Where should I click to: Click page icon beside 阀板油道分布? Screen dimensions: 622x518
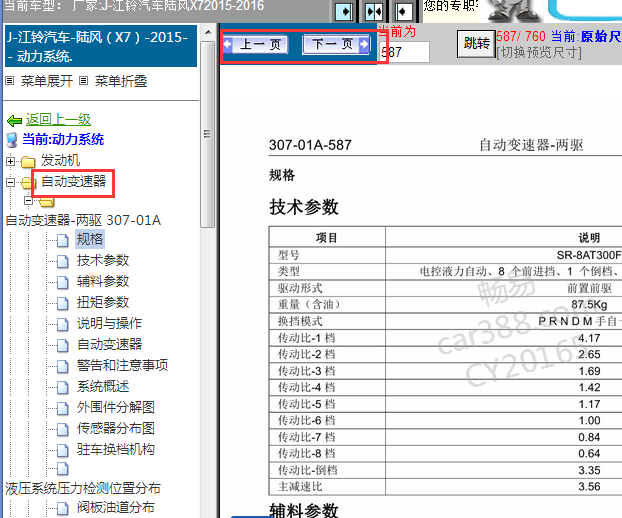(x=62, y=508)
